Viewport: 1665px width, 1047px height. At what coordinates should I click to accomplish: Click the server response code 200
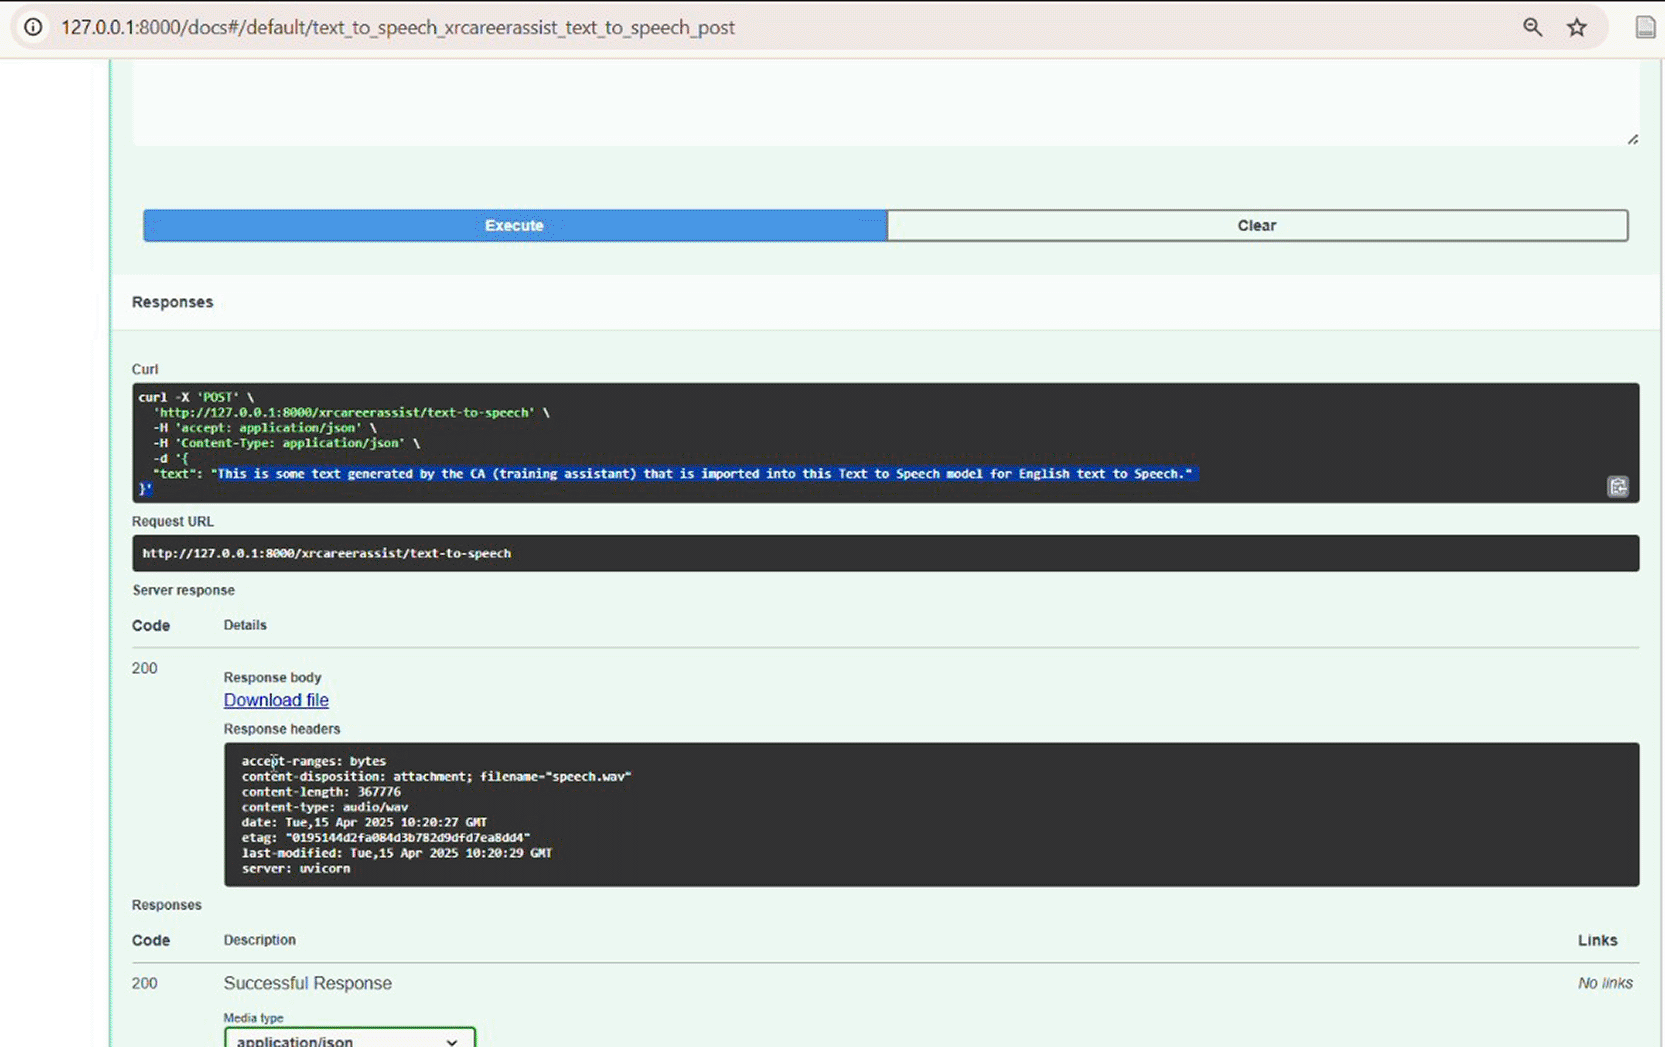pos(144,668)
